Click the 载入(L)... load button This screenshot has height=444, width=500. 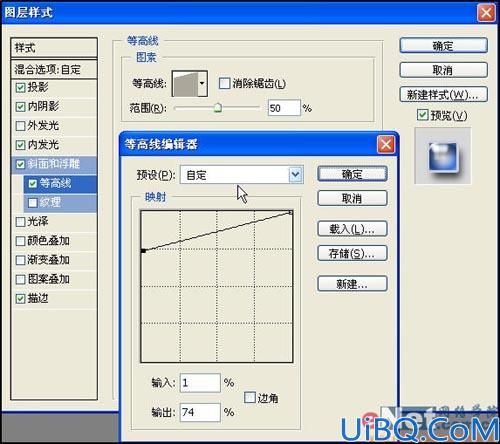[352, 229]
